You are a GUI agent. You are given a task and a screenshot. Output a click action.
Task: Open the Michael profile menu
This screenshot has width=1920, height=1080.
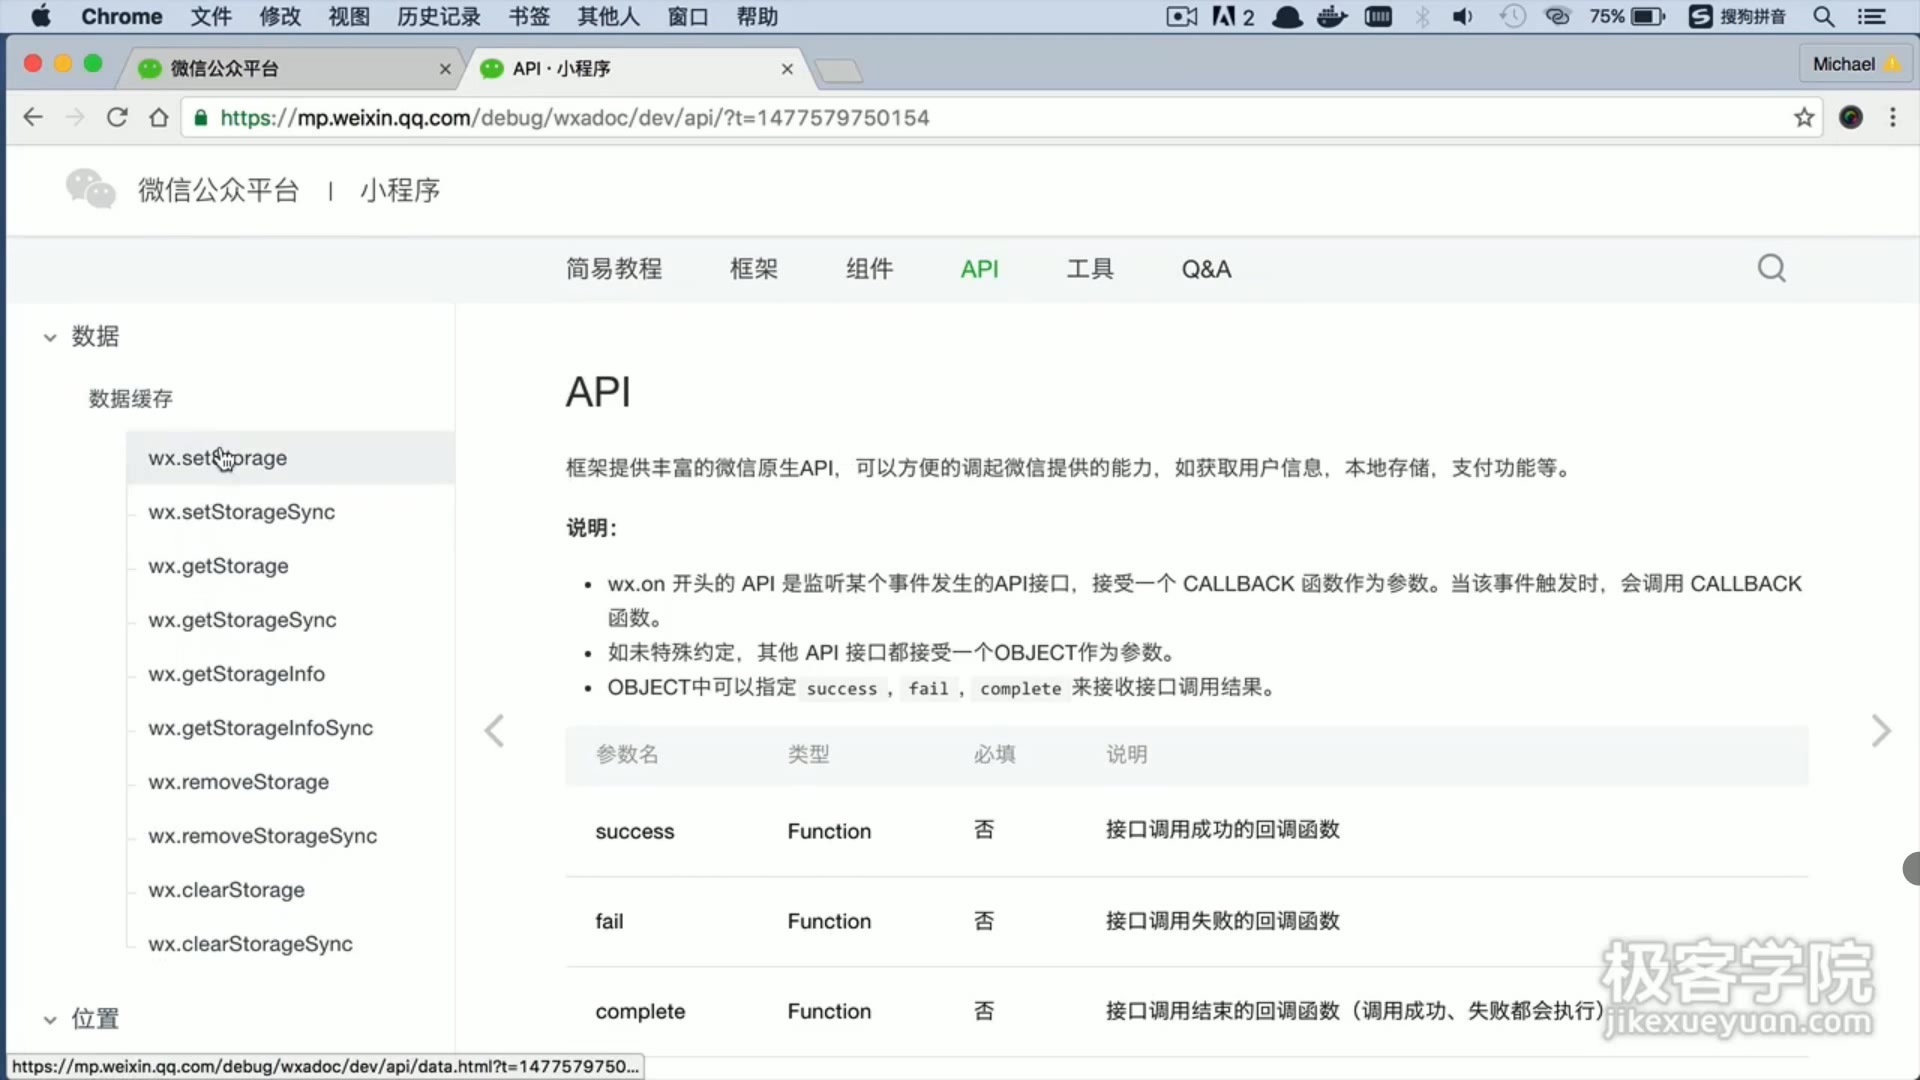click(x=1855, y=62)
